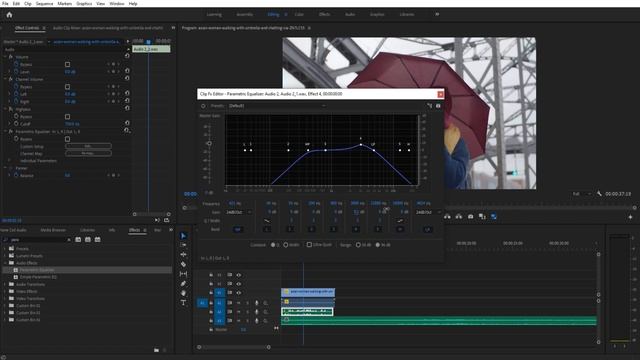640x360 pixels.
Task: Click Program monitor timecode 00:00:37:19
Action: pyautogui.click(x=618, y=194)
